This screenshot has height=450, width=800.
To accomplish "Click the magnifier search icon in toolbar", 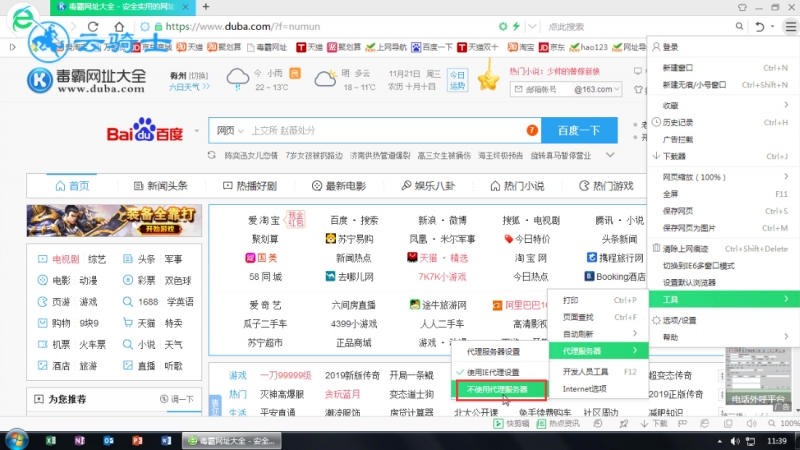I will [739, 27].
